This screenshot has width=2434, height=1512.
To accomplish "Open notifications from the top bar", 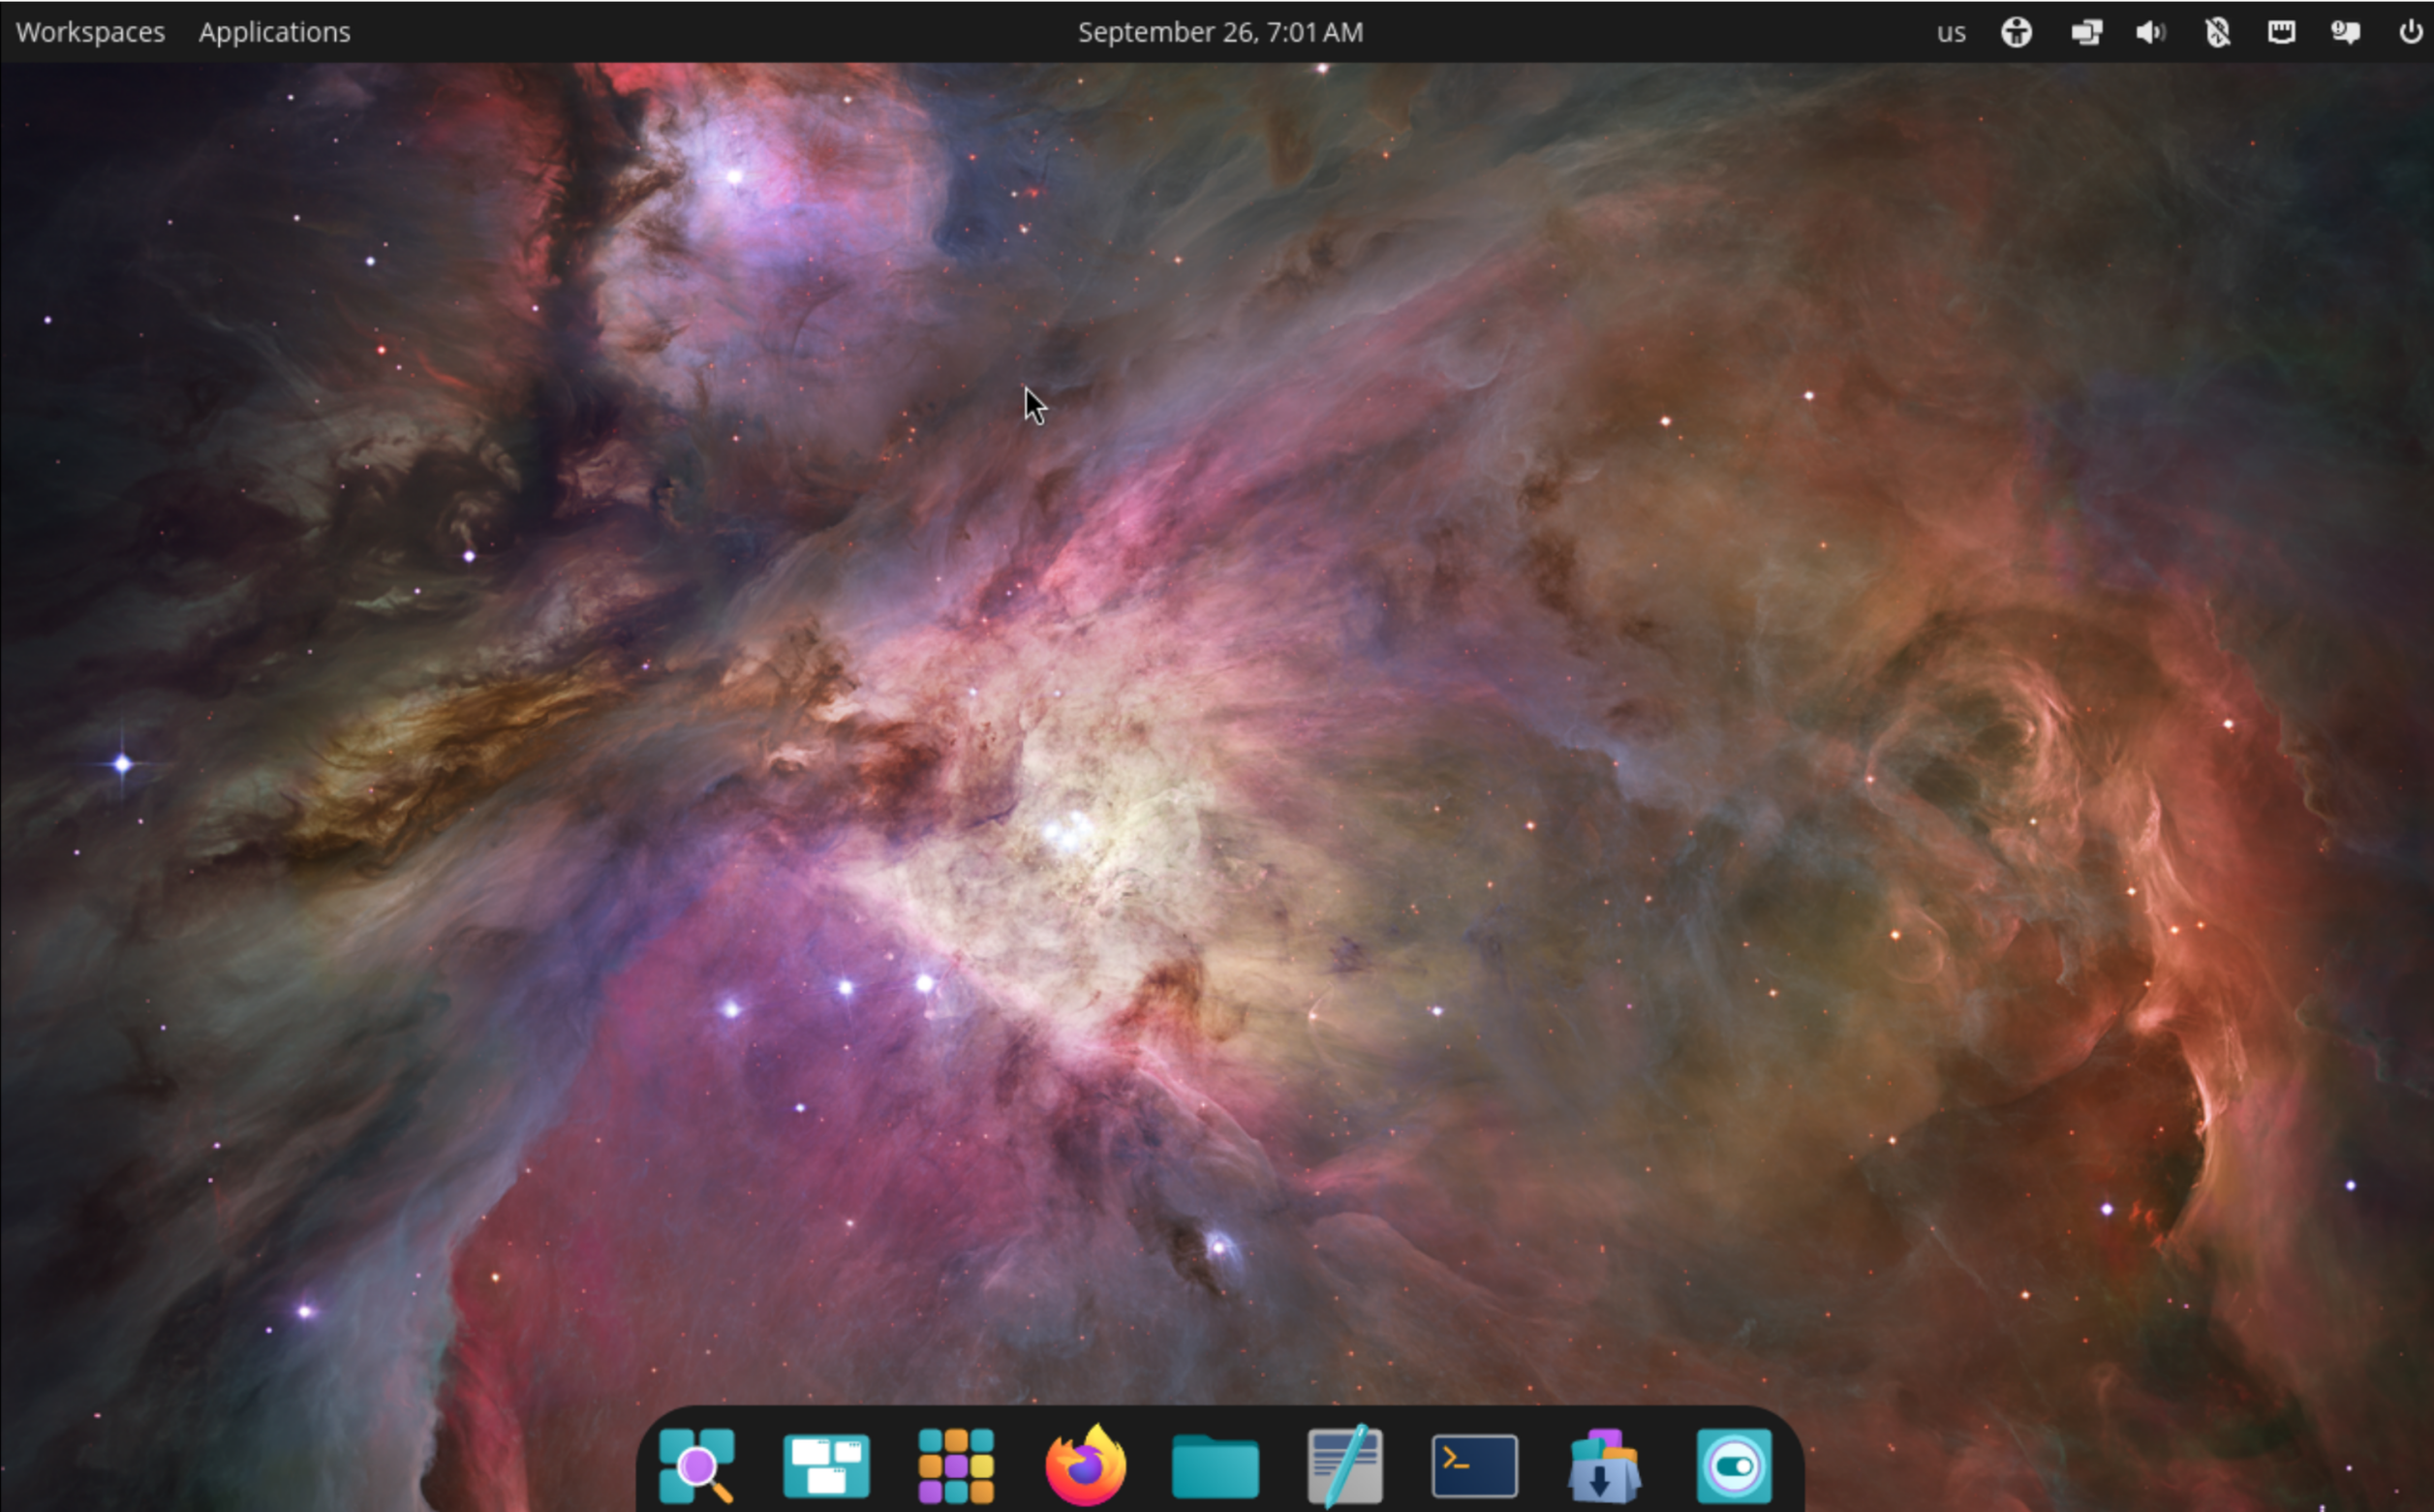I will point(2345,31).
